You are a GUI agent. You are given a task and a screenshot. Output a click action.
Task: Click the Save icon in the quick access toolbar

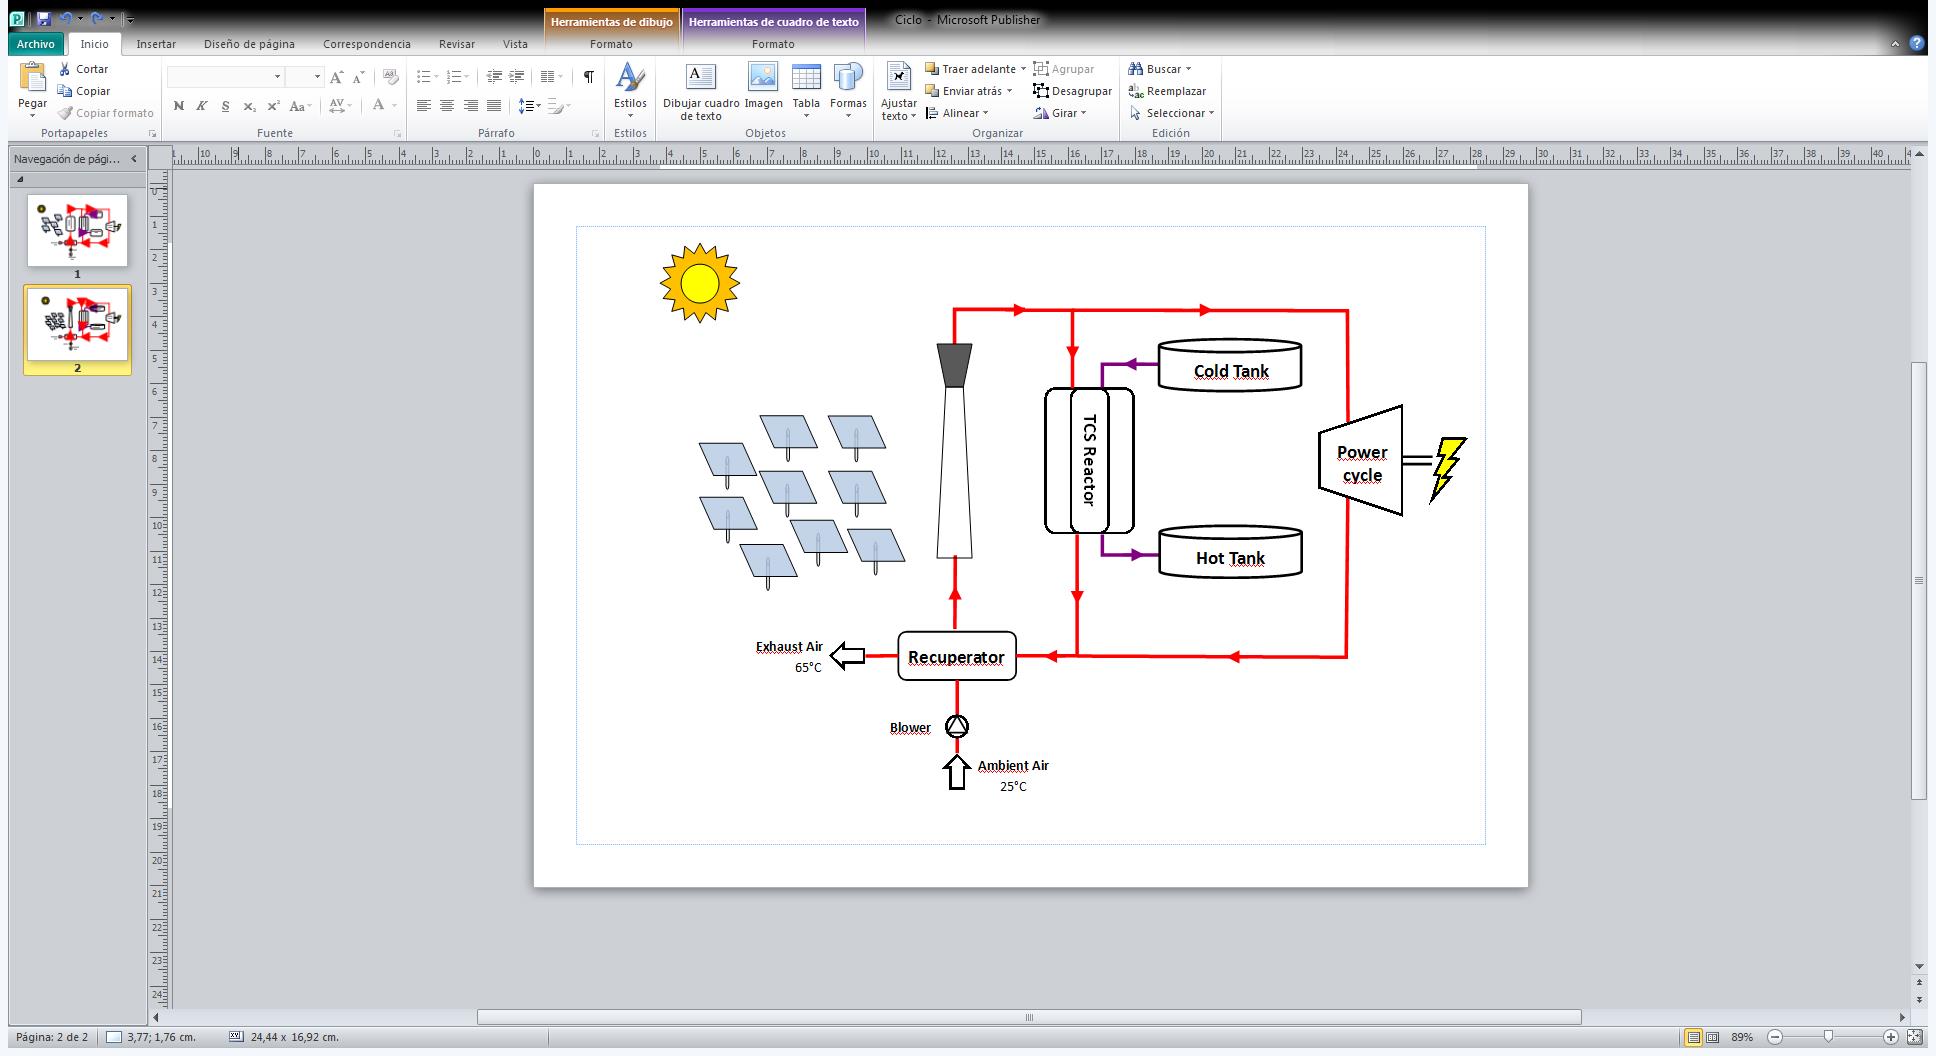coord(44,19)
